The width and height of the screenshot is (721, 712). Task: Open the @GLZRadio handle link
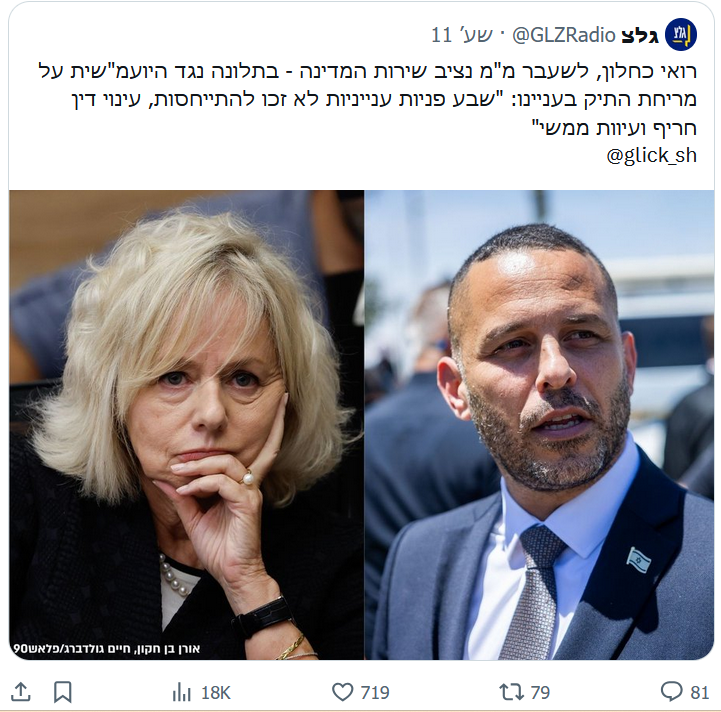[563, 35]
